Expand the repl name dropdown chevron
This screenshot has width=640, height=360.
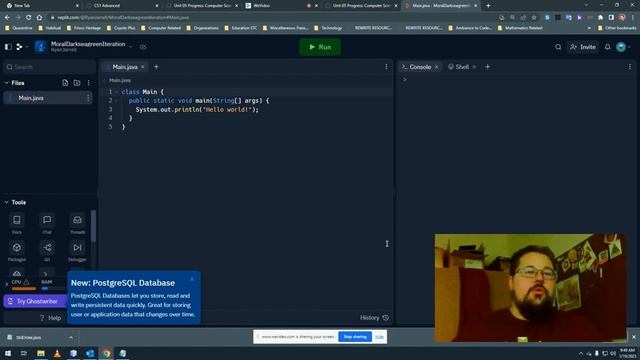[131, 47]
